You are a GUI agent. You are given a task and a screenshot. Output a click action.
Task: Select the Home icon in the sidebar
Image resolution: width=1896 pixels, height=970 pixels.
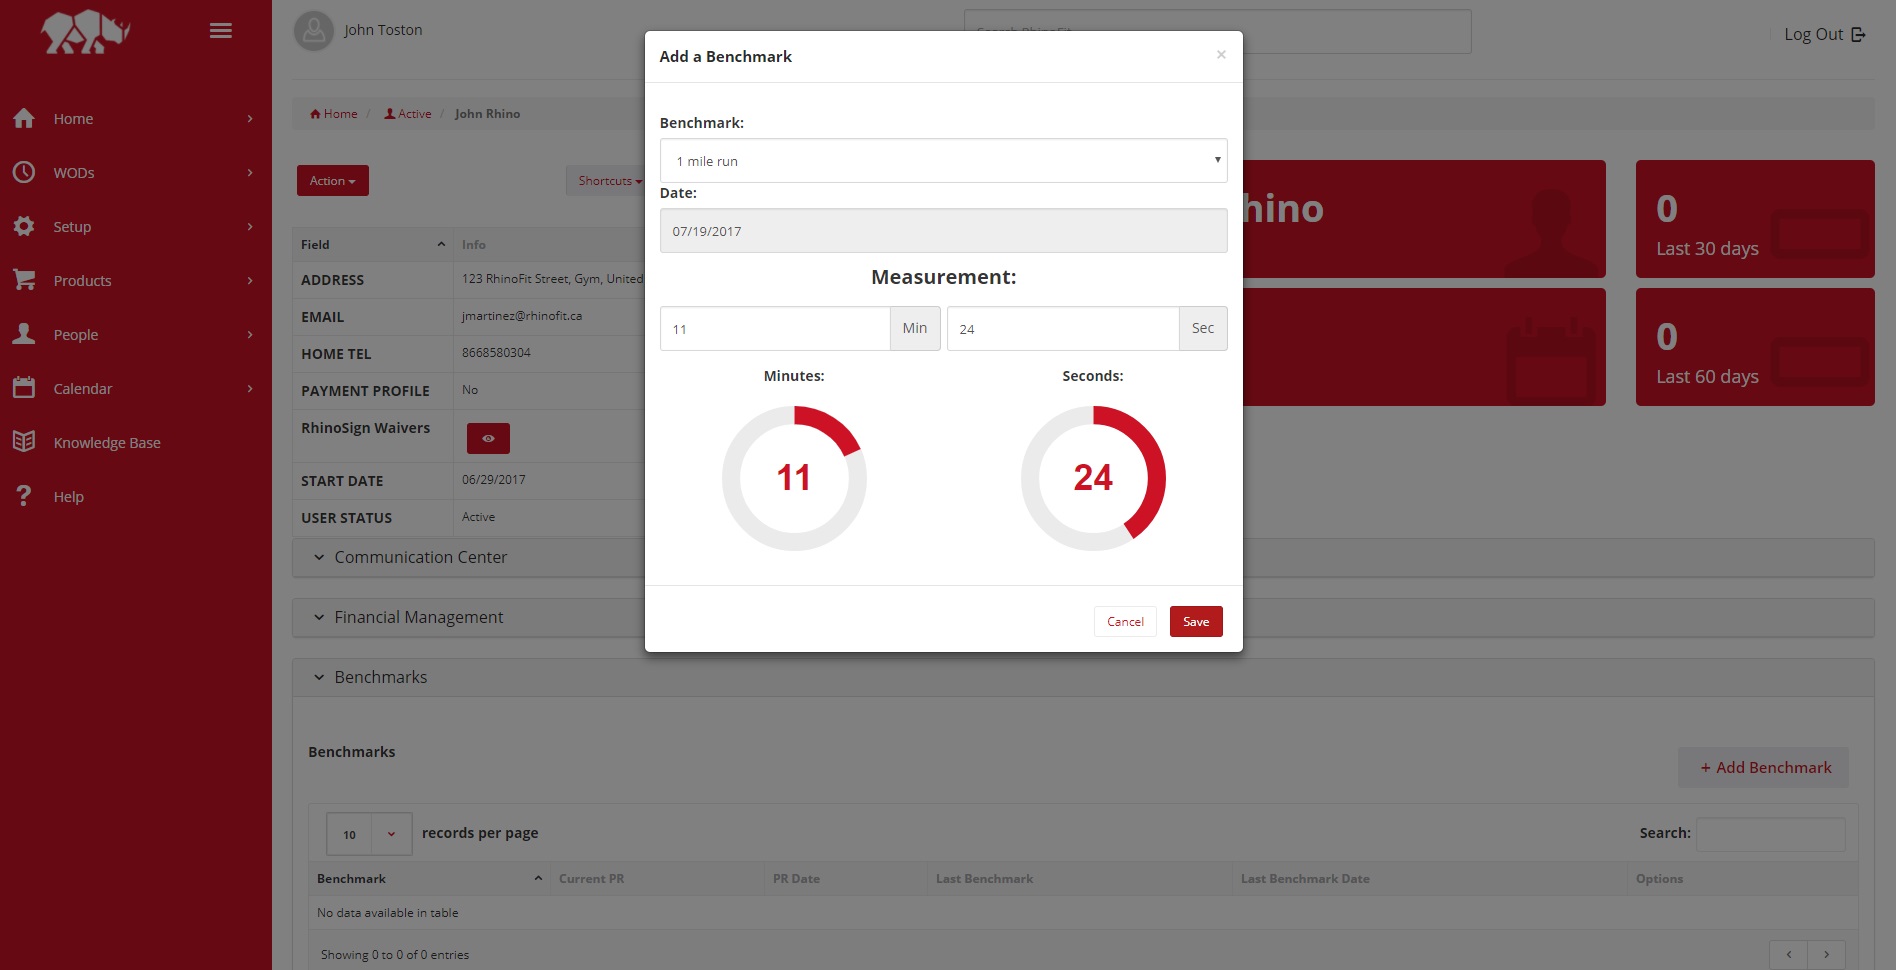pyautogui.click(x=24, y=118)
